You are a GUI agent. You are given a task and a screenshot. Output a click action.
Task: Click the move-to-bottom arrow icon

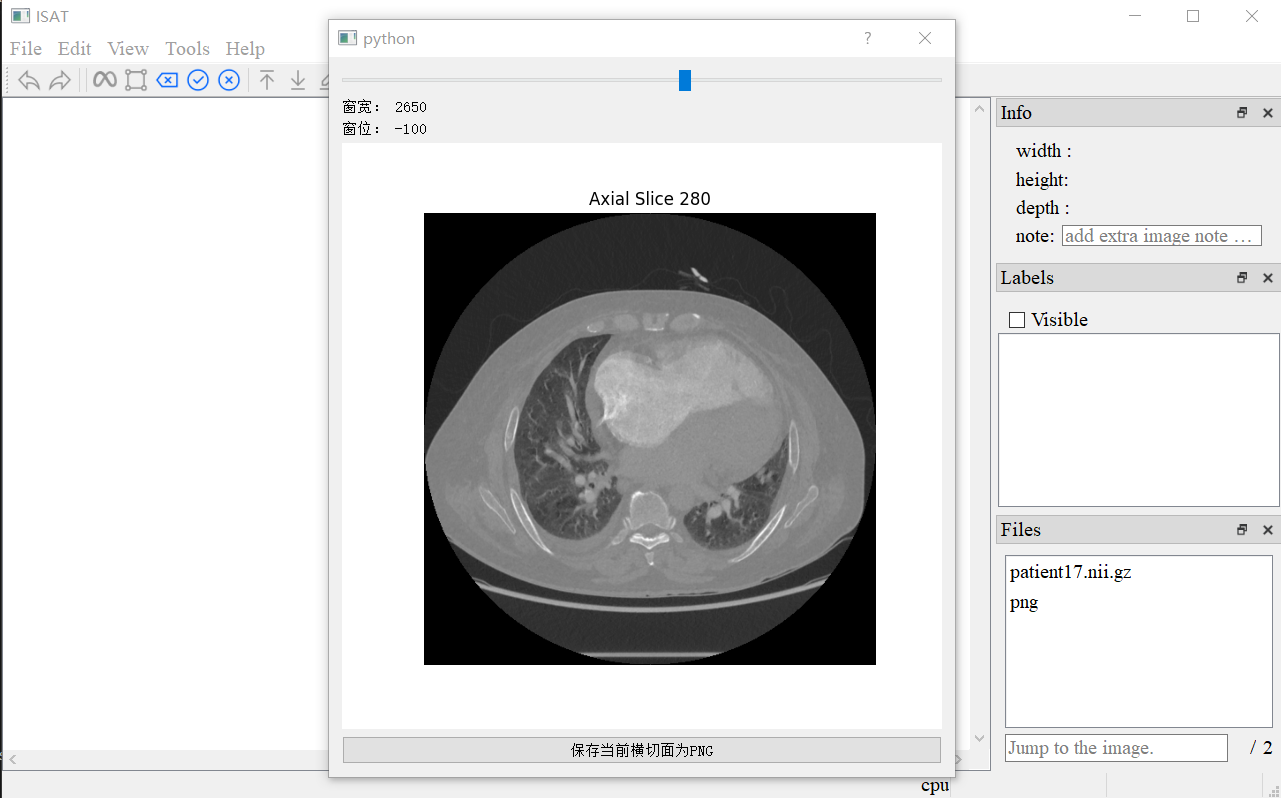298,80
